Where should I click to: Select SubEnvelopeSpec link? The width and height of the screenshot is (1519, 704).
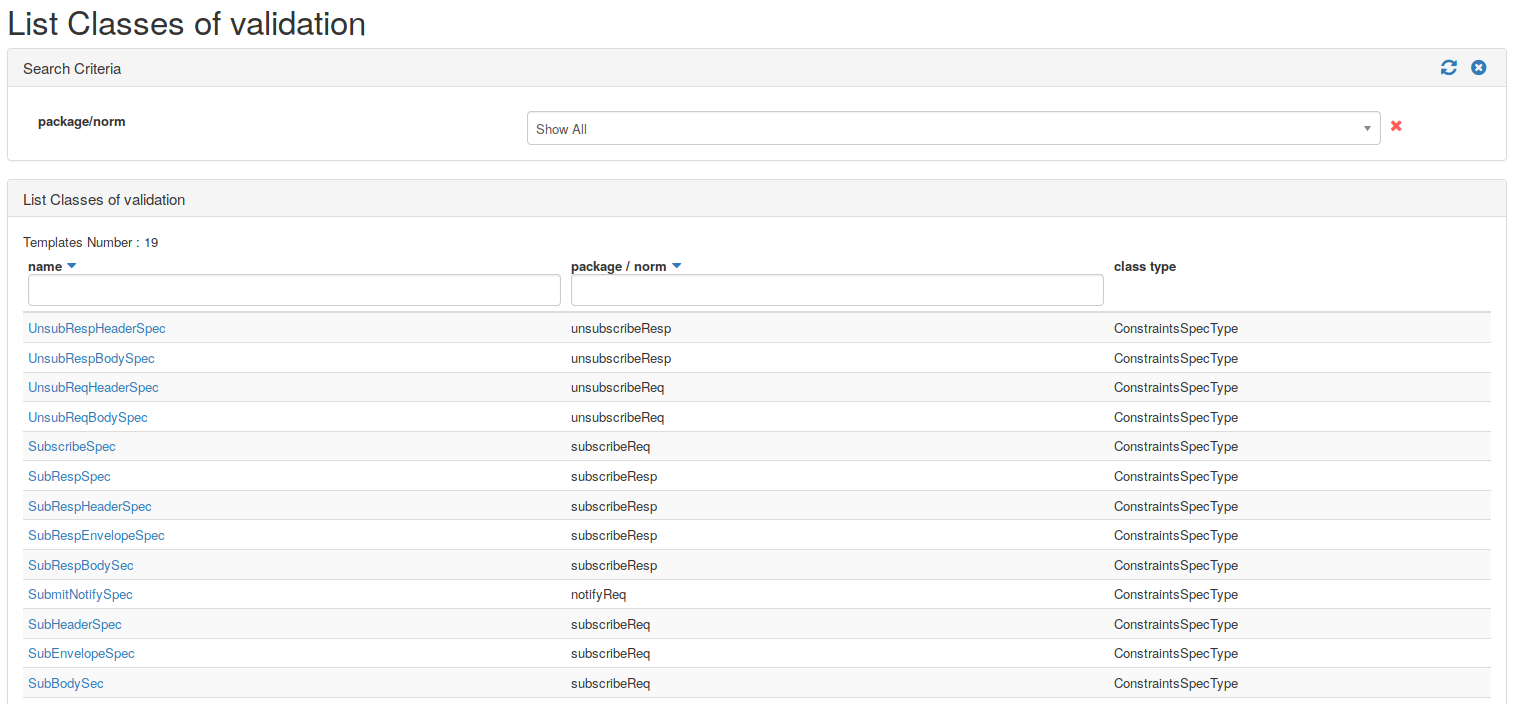click(81, 653)
